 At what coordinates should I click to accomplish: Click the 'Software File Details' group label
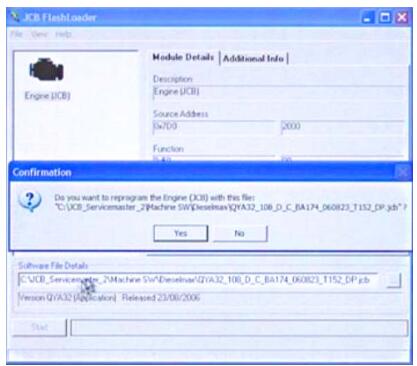pos(53,266)
